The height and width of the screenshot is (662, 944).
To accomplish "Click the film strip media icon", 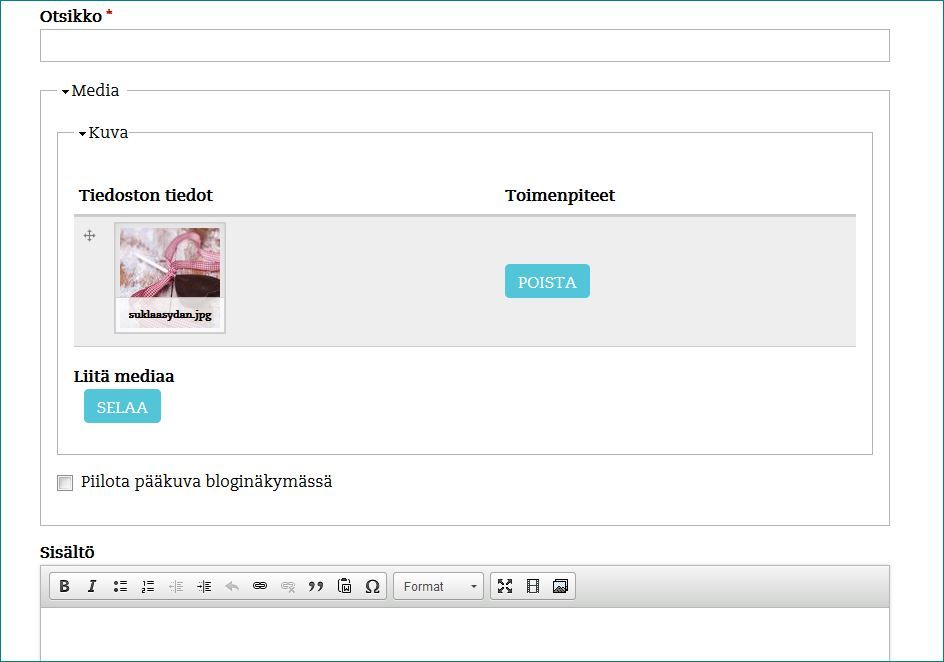I will pyautogui.click(x=533, y=586).
